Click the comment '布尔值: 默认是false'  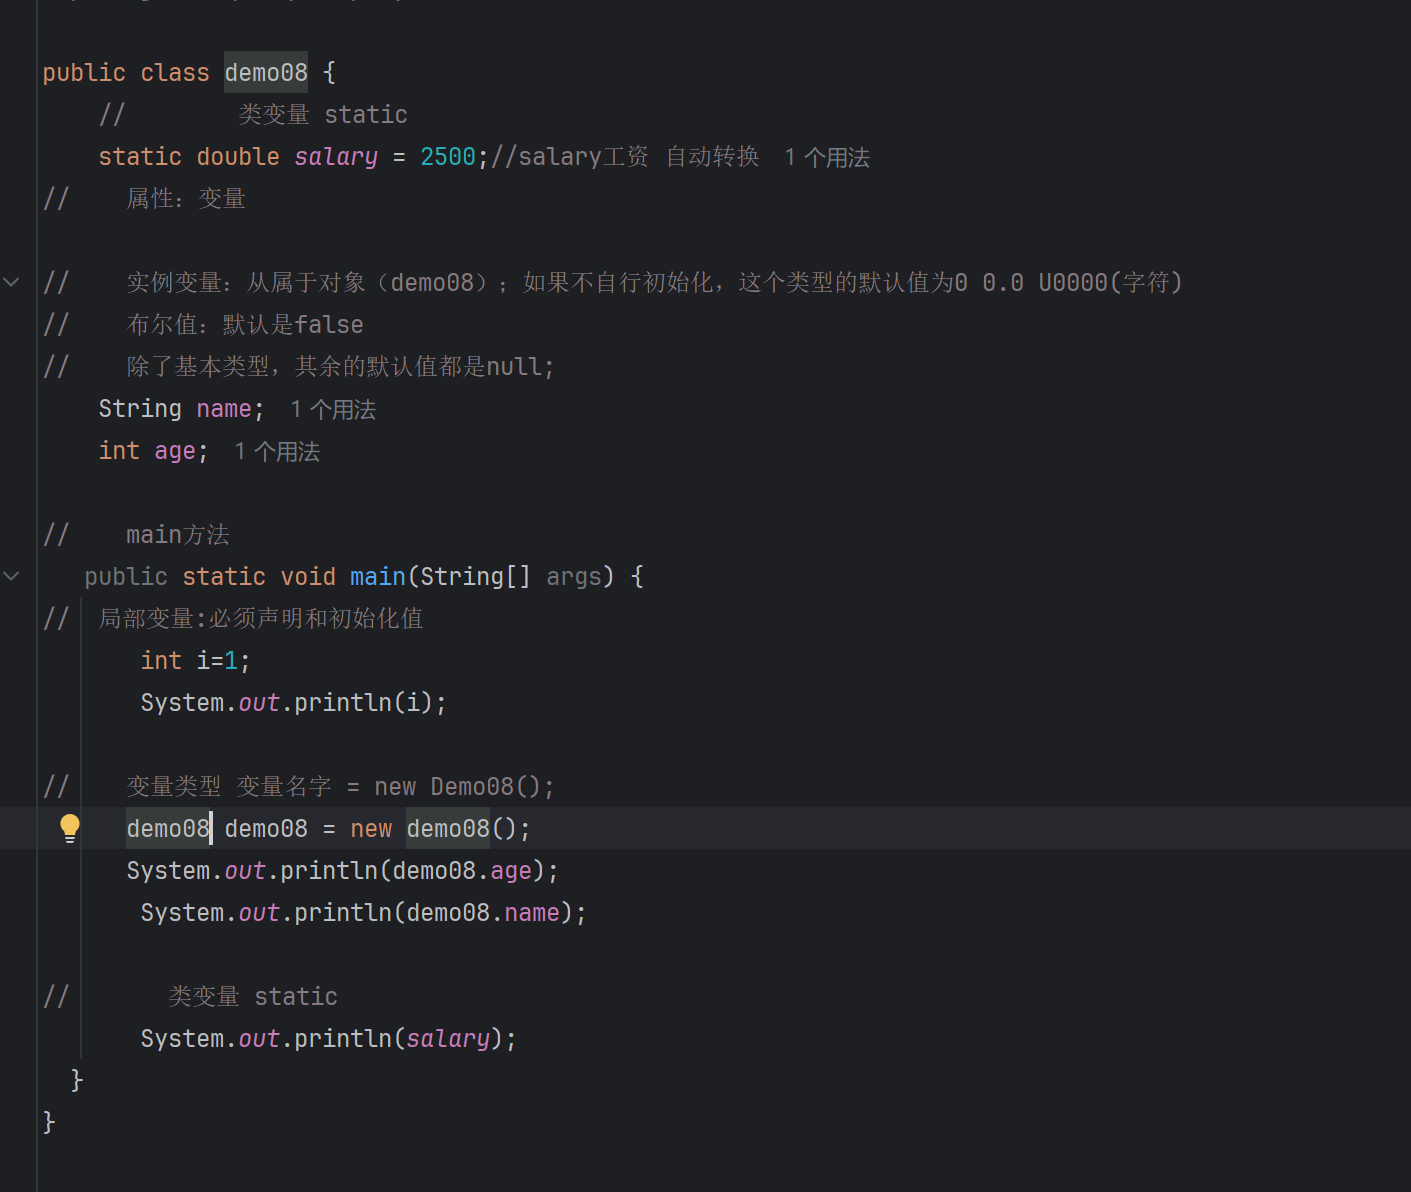[245, 324]
